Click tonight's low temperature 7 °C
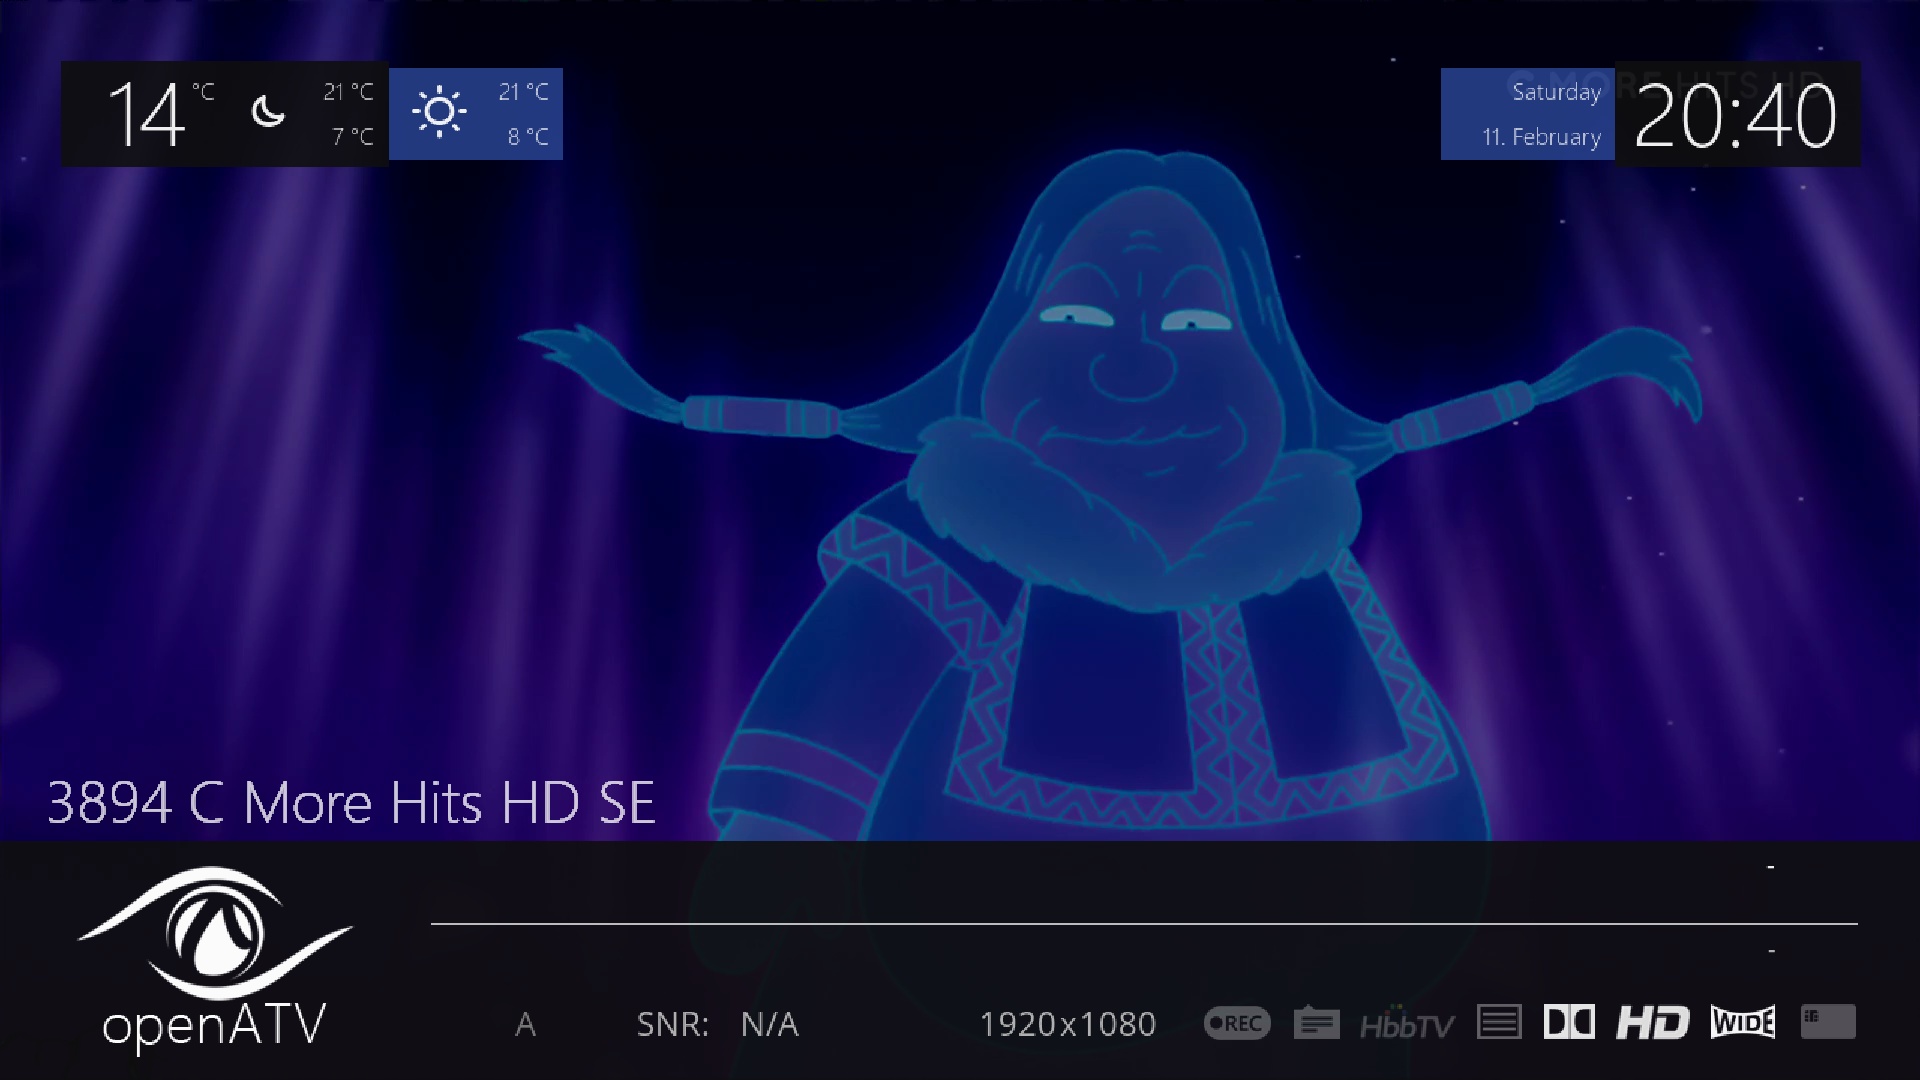The width and height of the screenshot is (1920, 1080). pyautogui.click(x=353, y=136)
